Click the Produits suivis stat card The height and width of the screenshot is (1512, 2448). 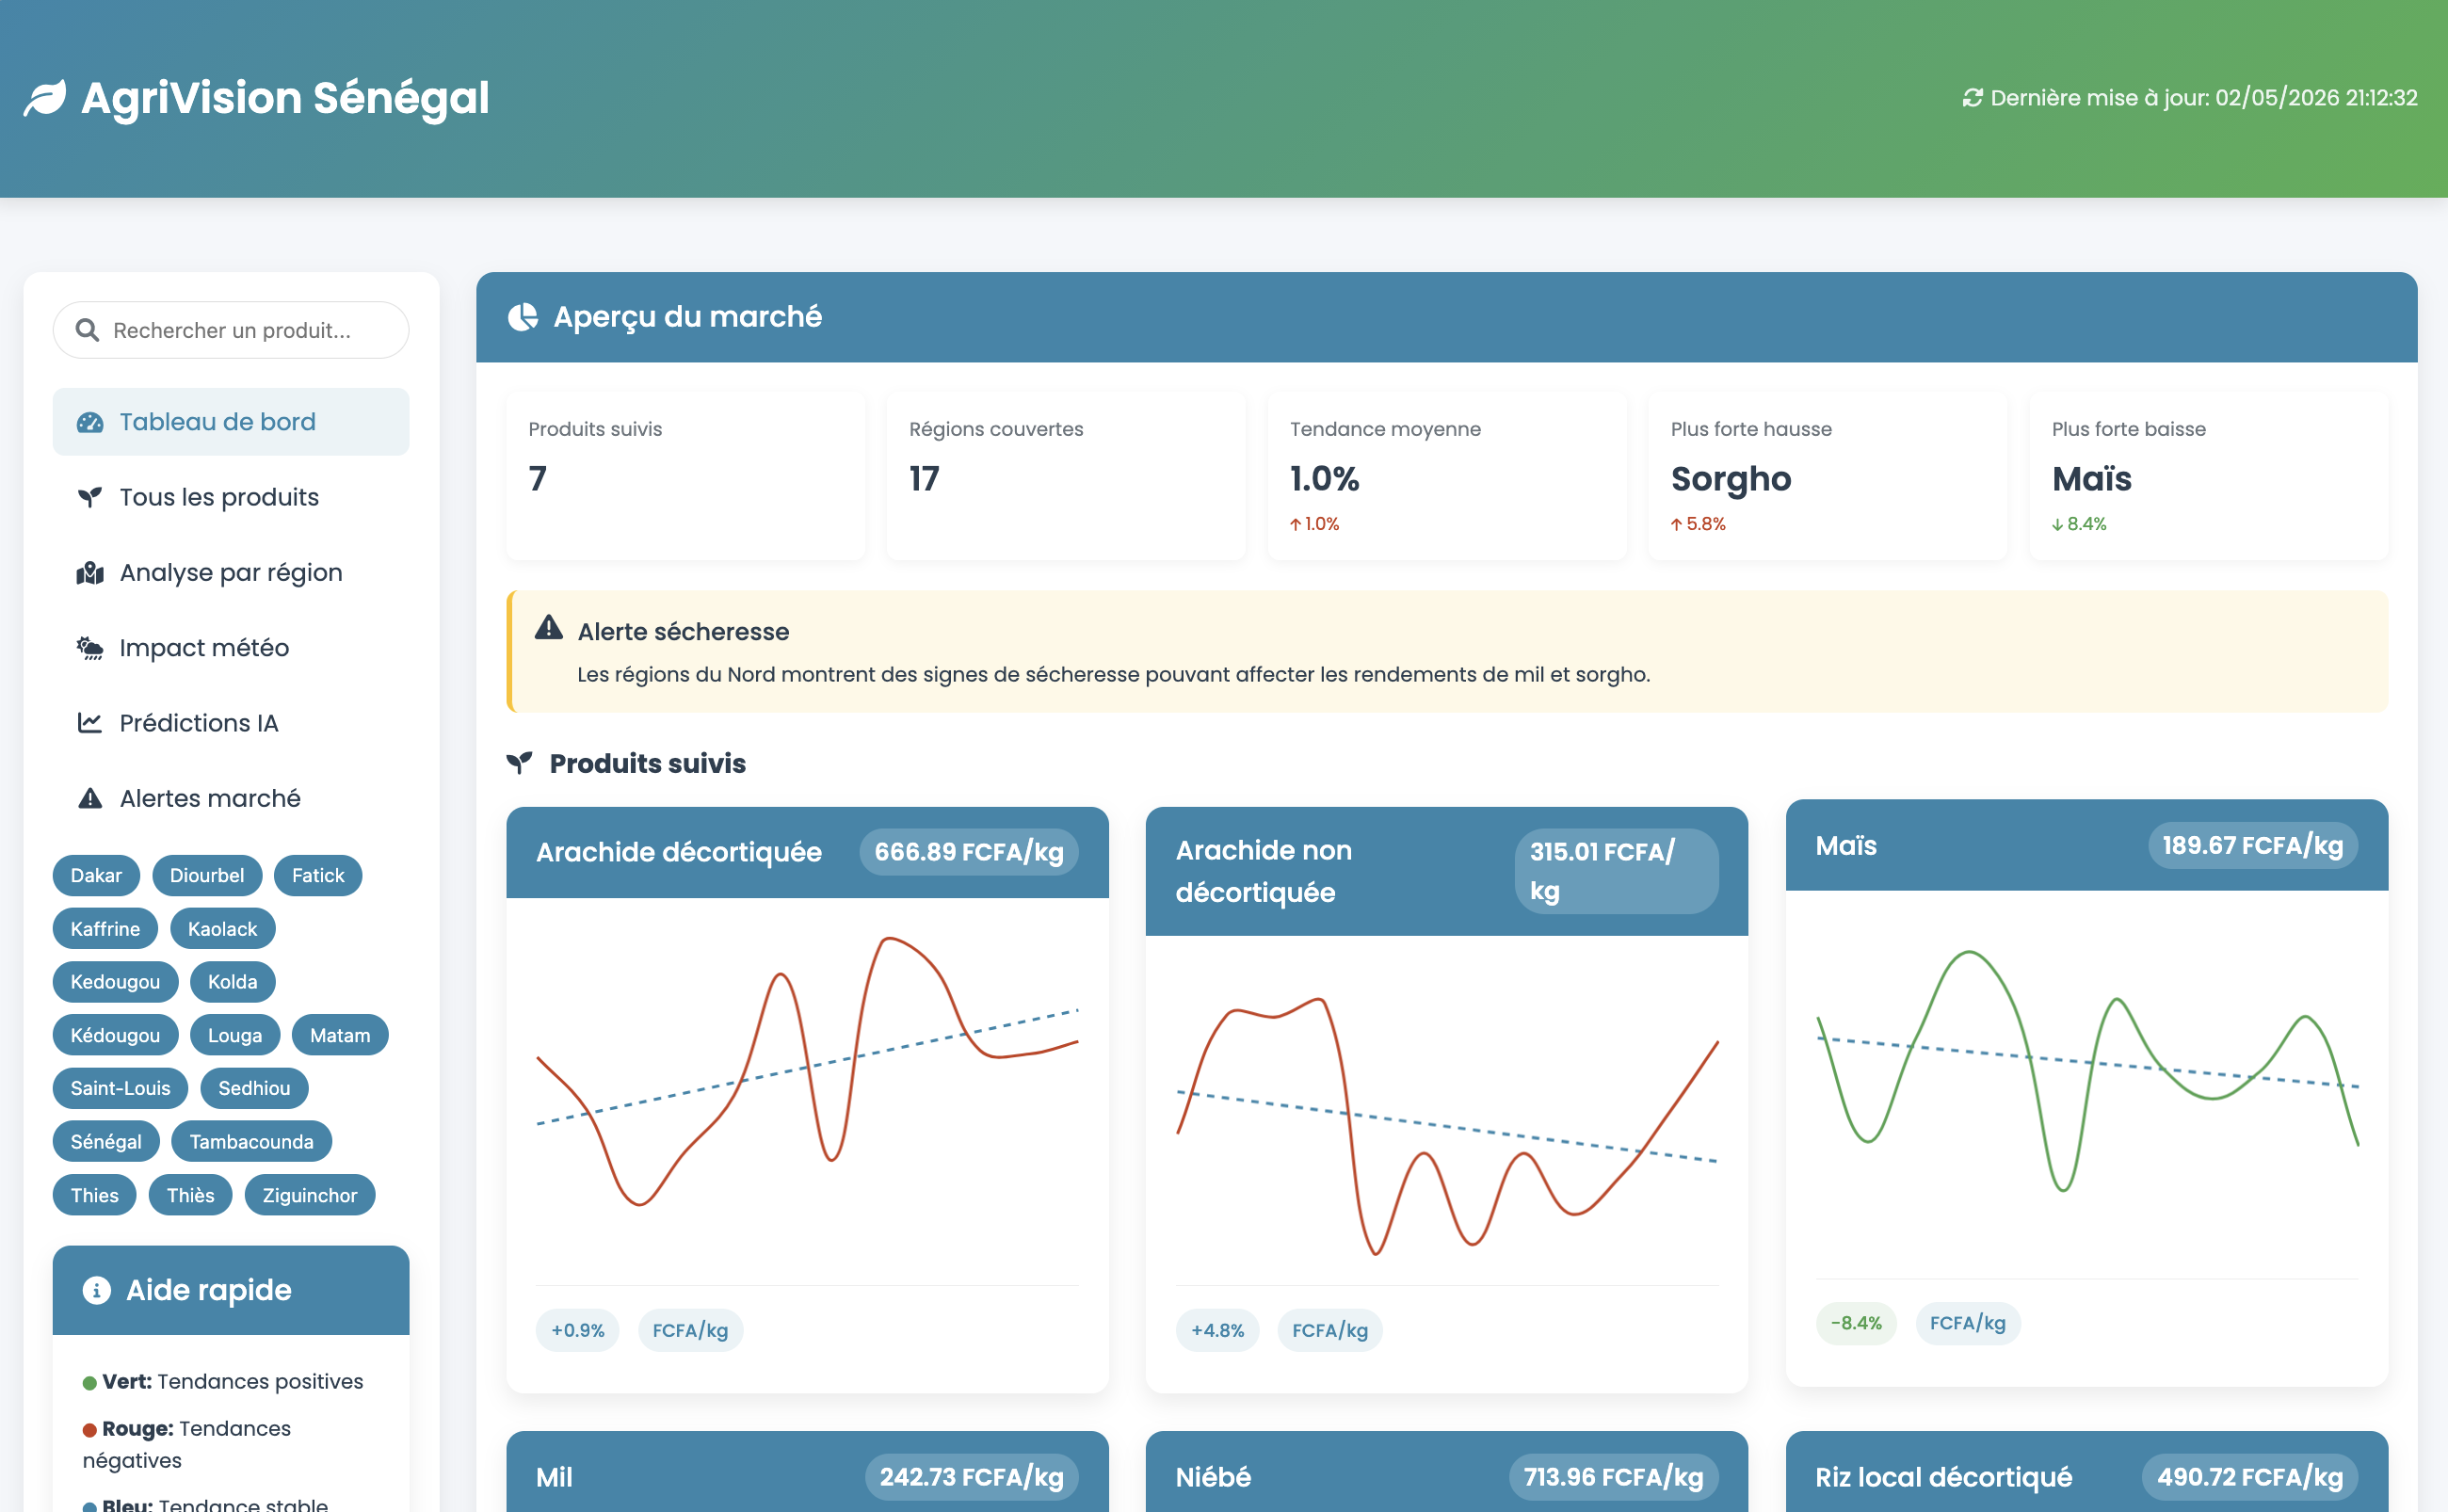click(686, 476)
